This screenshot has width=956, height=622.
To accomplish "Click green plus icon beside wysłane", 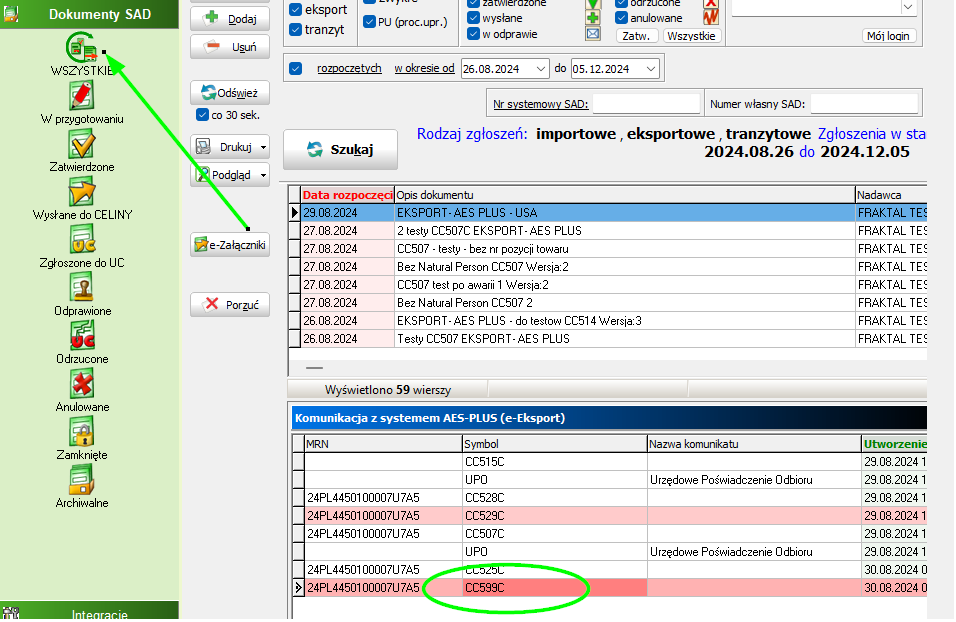I will [593, 18].
